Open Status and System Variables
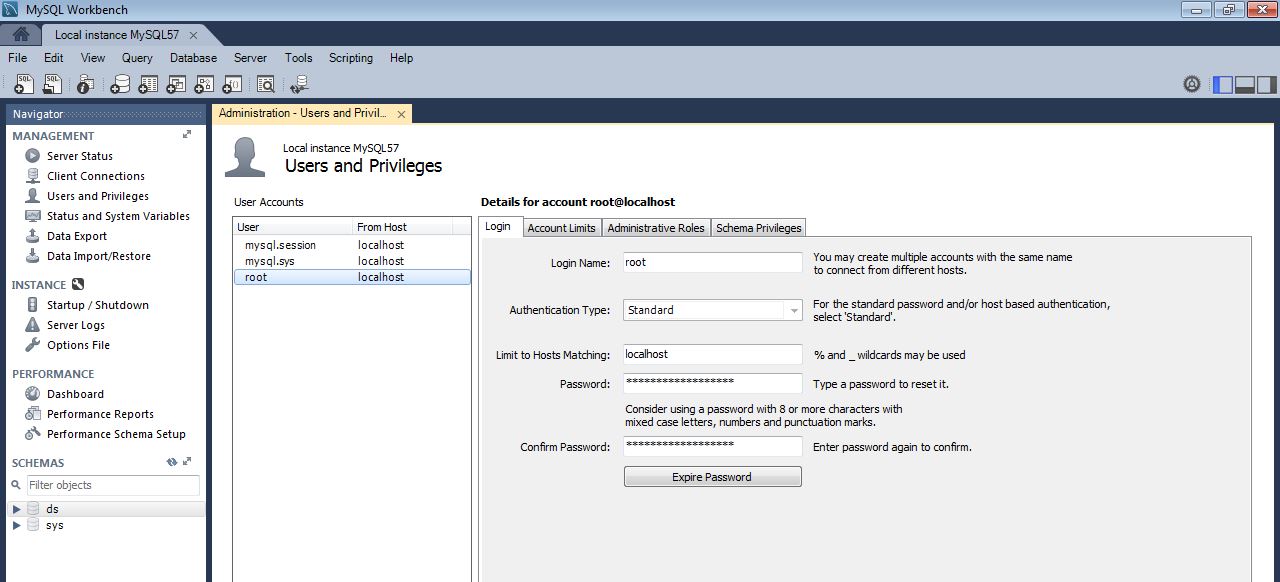Viewport: 1280px width, 582px height. (117, 216)
